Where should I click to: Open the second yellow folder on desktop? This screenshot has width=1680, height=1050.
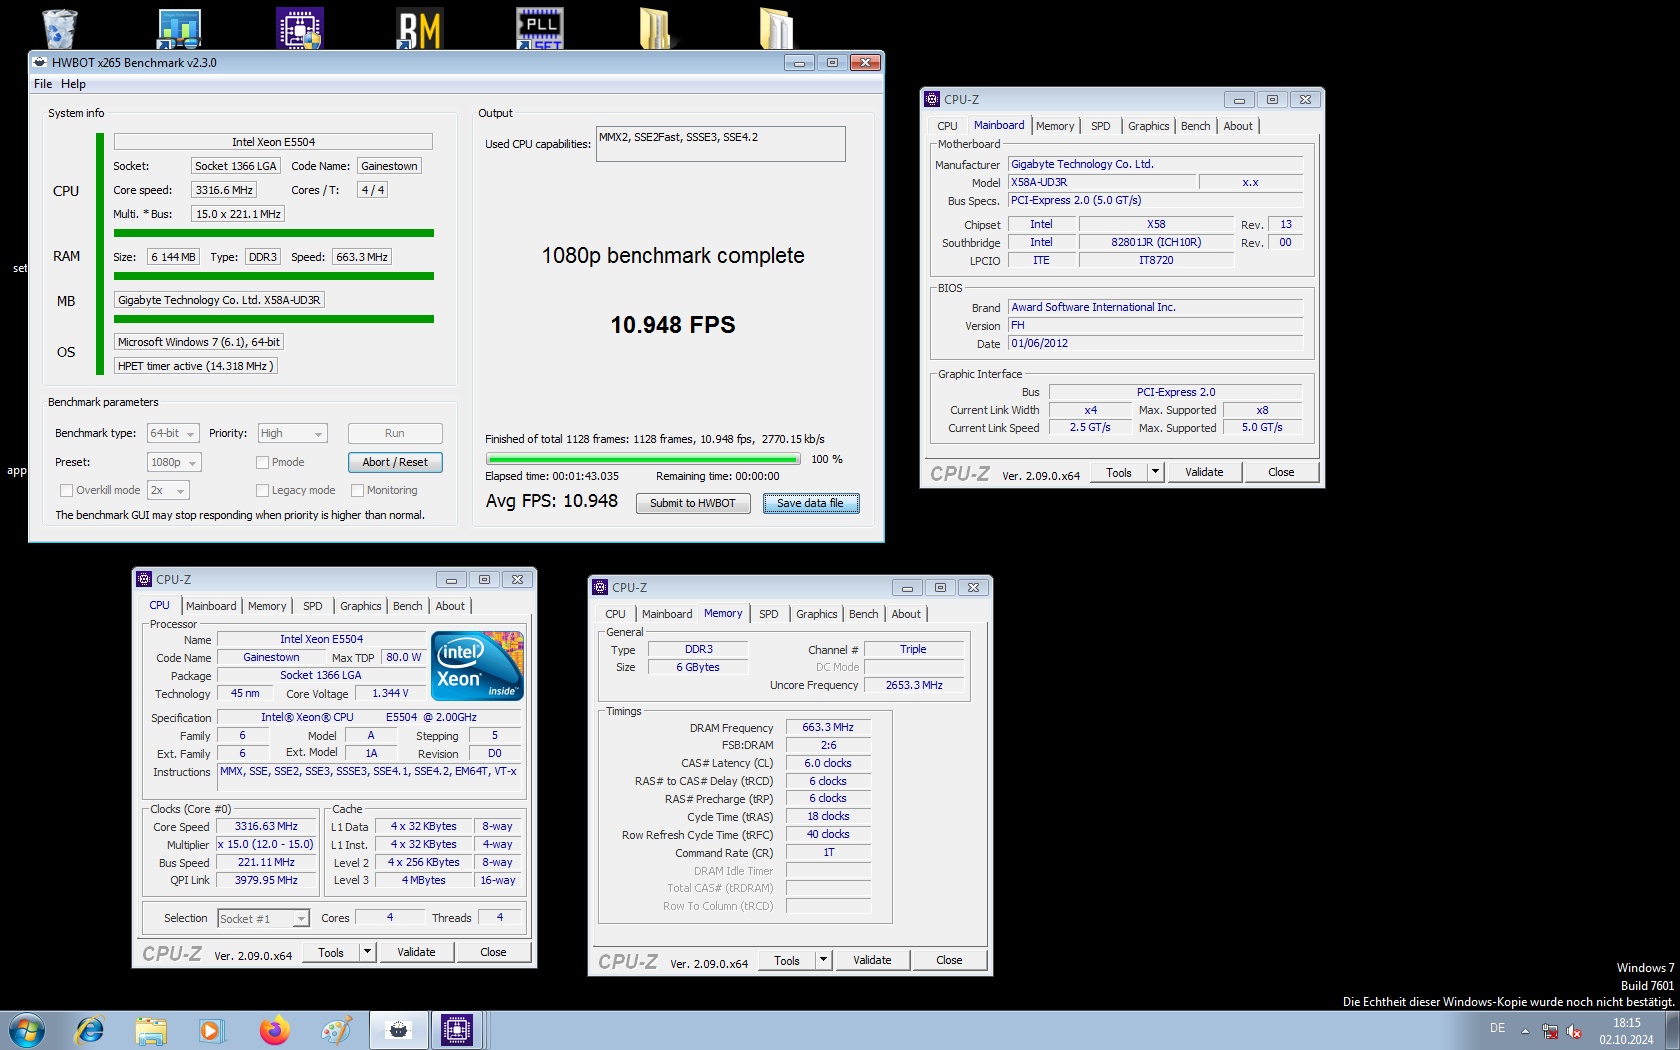[x=776, y=28]
